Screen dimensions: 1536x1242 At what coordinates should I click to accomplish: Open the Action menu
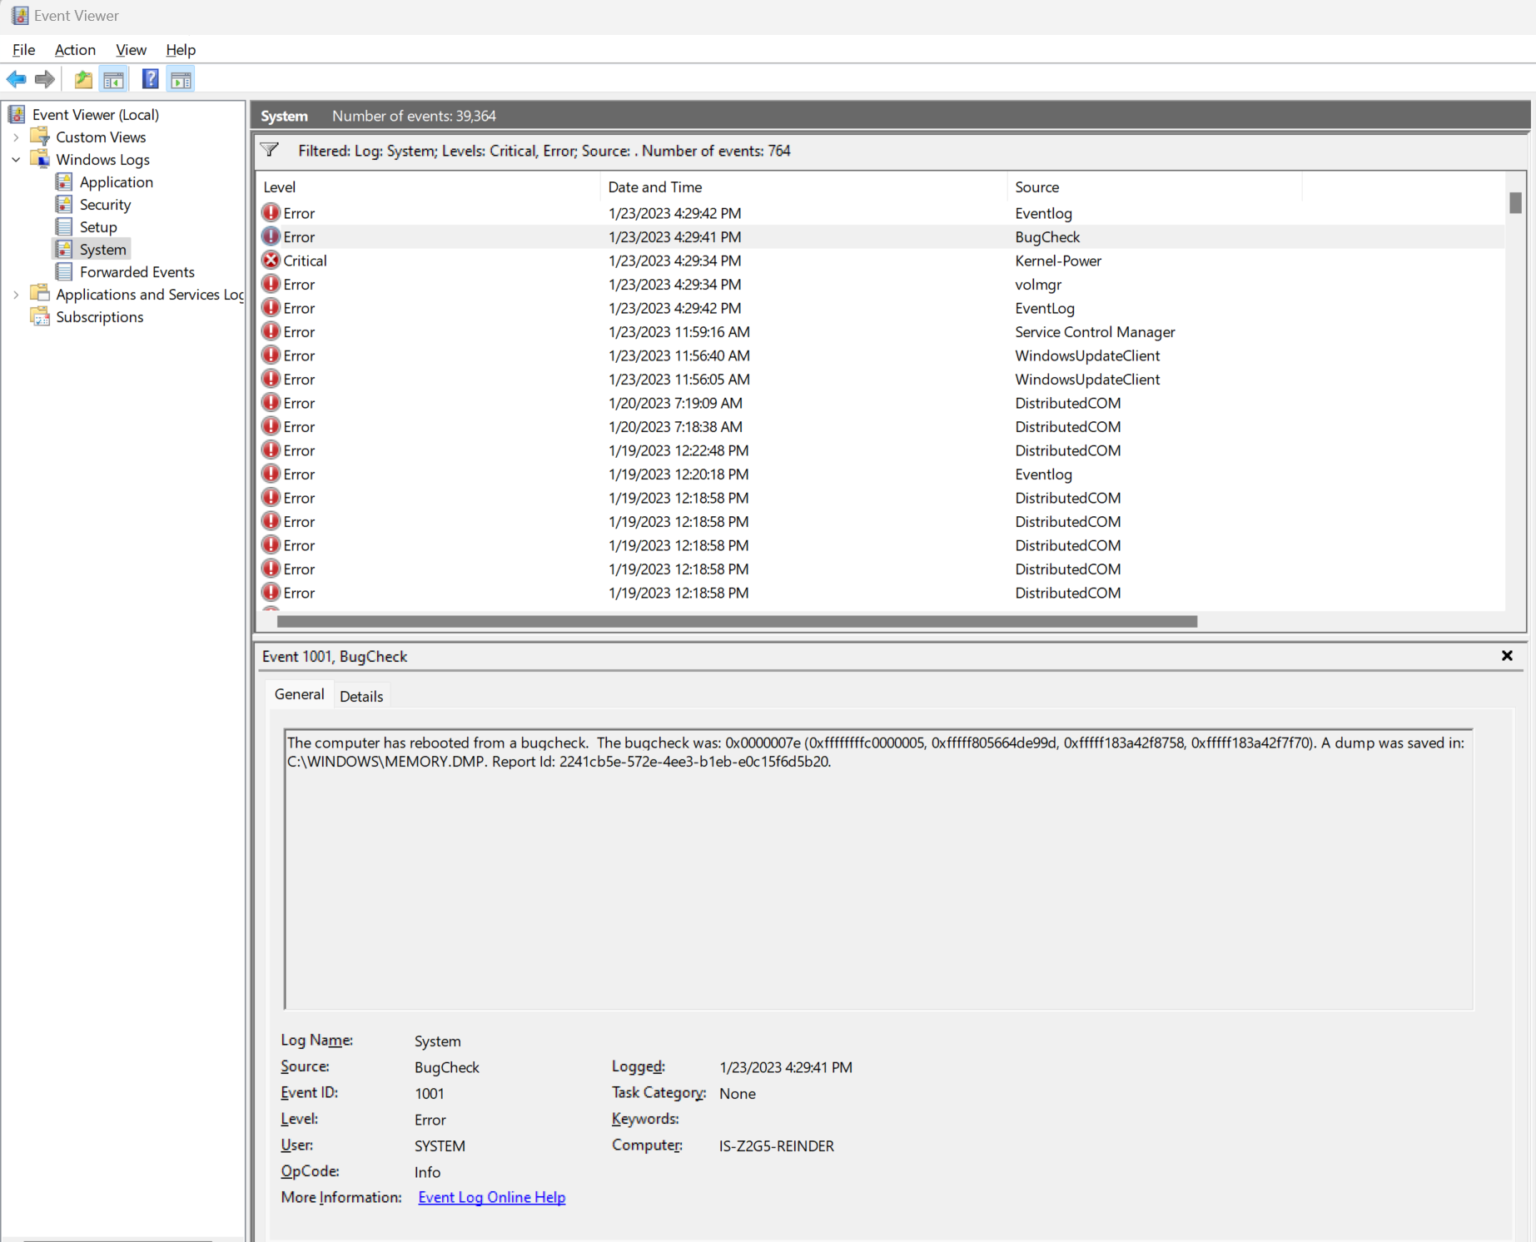tap(74, 49)
